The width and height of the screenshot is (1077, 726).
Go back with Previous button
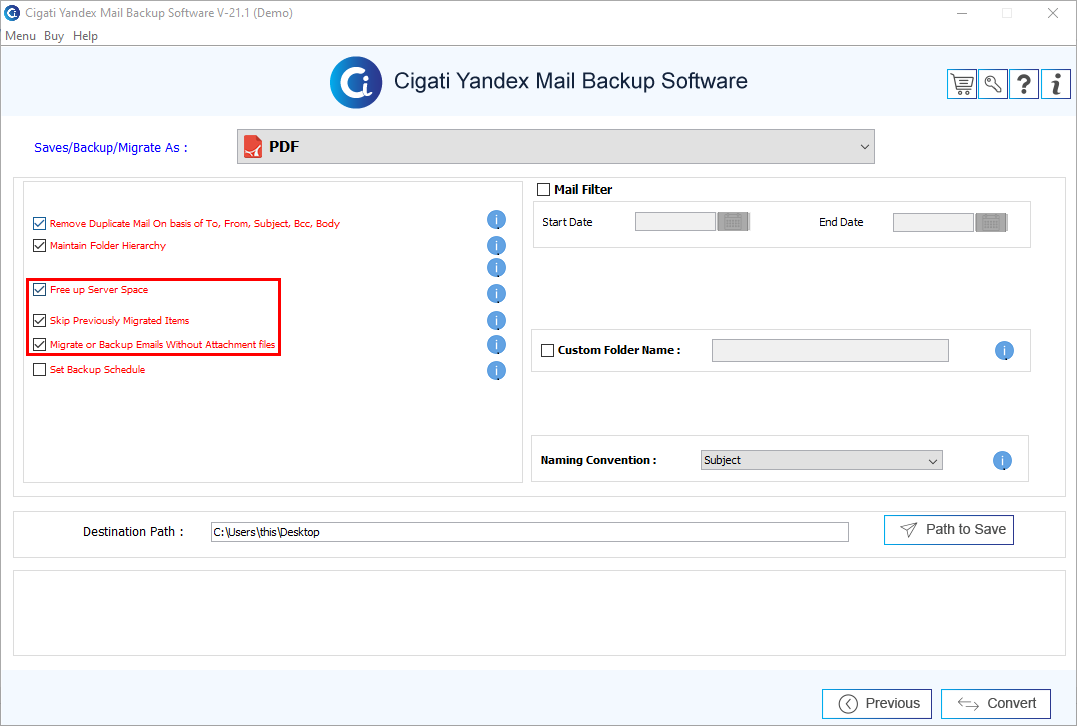(877, 703)
